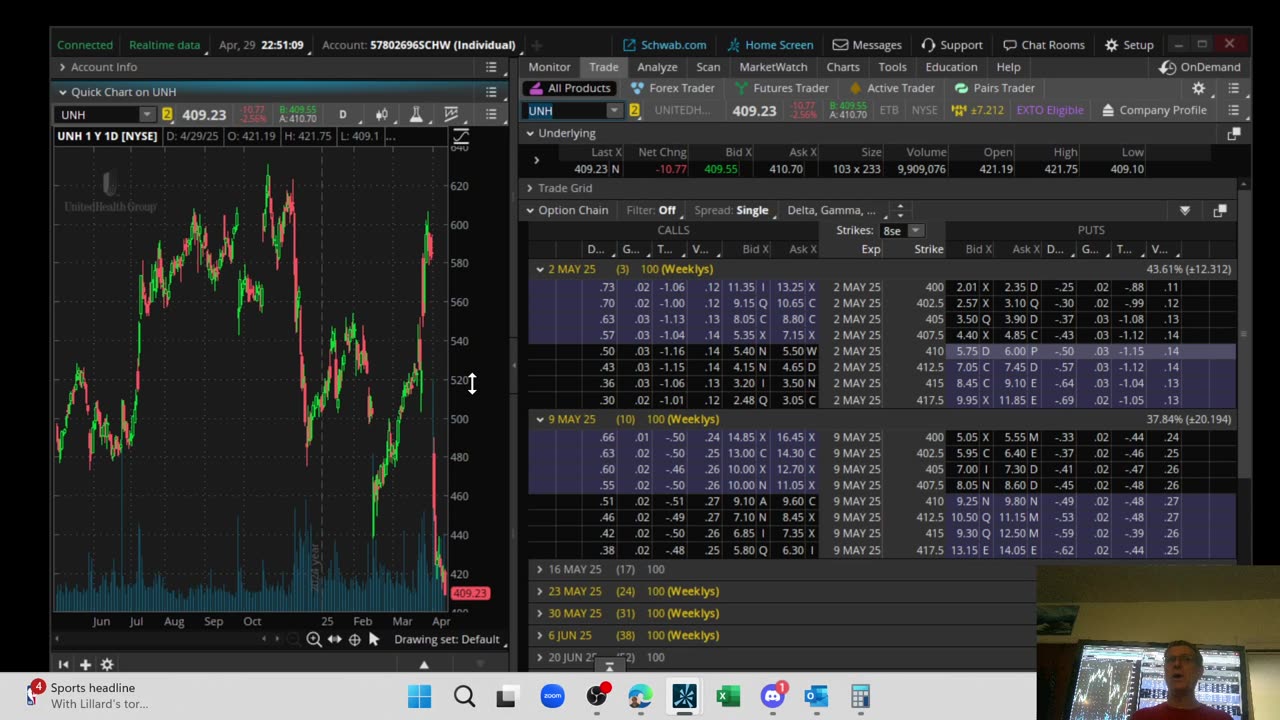Click the Trade tab symbol input field UNH

pos(566,110)
